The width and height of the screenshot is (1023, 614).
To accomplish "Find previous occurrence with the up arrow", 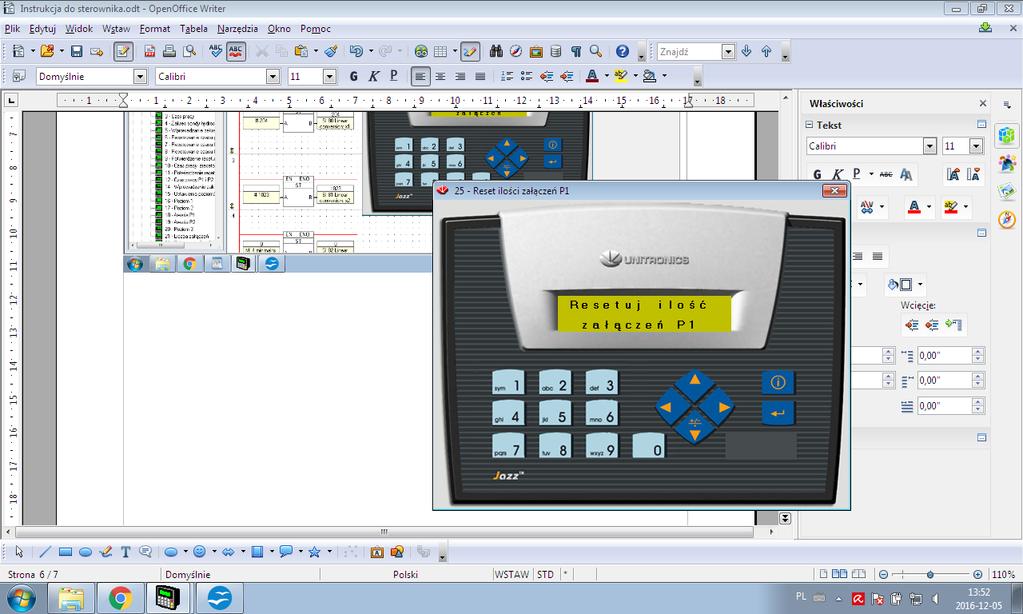I will pyautogui.click(x=767, y=51).
